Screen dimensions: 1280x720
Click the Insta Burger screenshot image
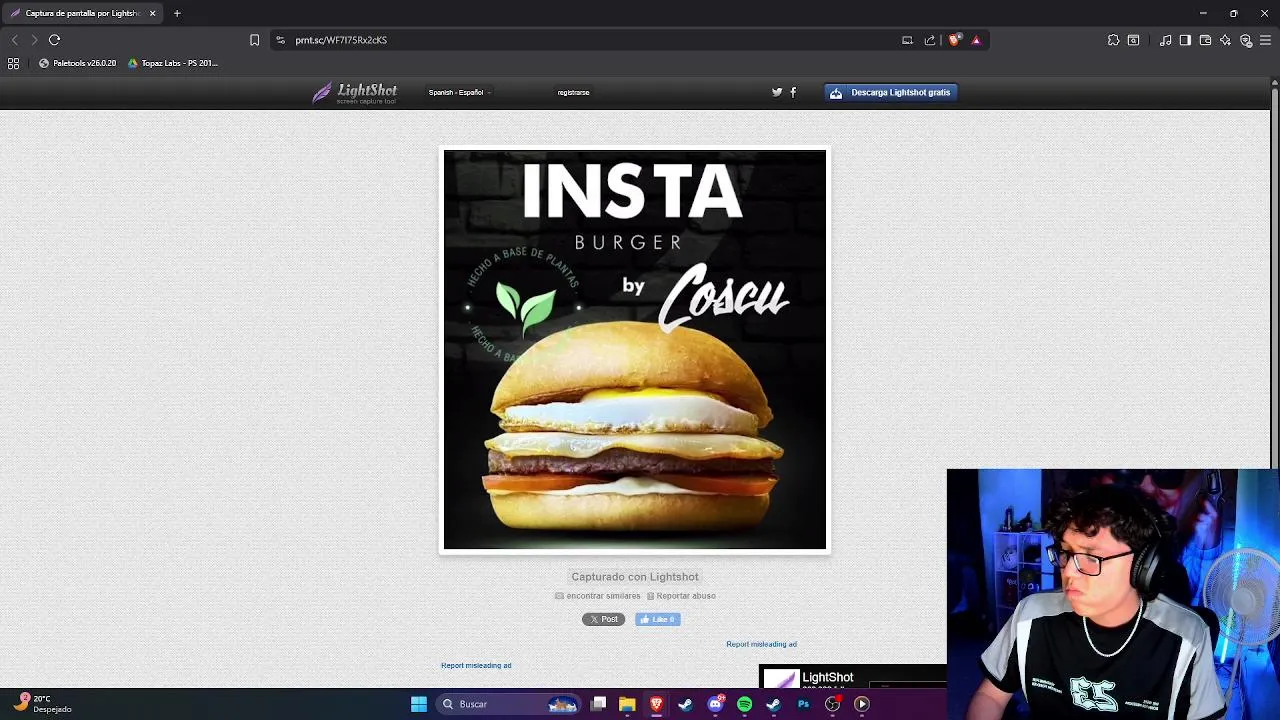635,350
